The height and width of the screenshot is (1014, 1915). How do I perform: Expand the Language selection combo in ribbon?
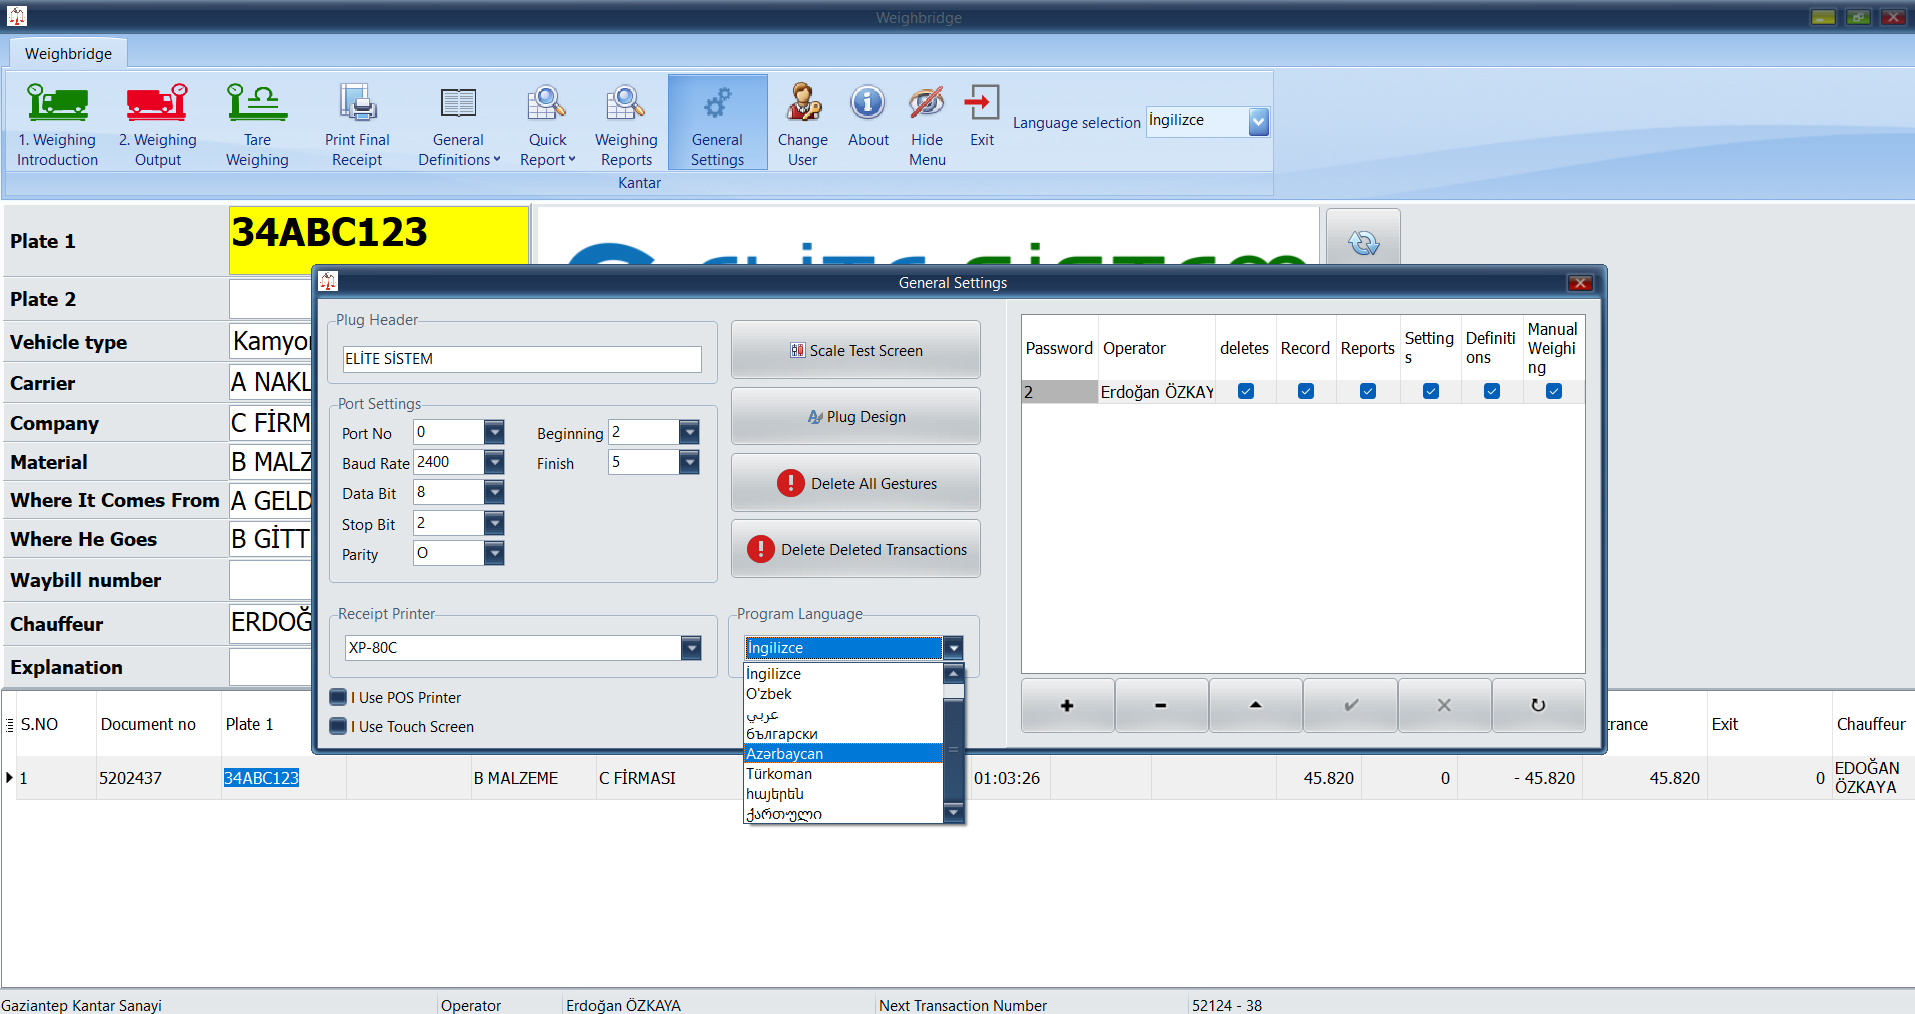pyautogui.click(x=1258, y=122)
